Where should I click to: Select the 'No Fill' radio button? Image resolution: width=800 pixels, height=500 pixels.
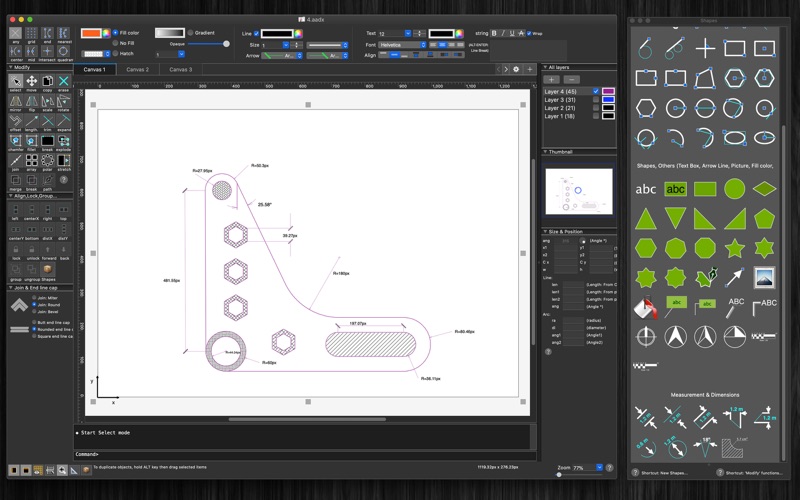click(115, 43)
